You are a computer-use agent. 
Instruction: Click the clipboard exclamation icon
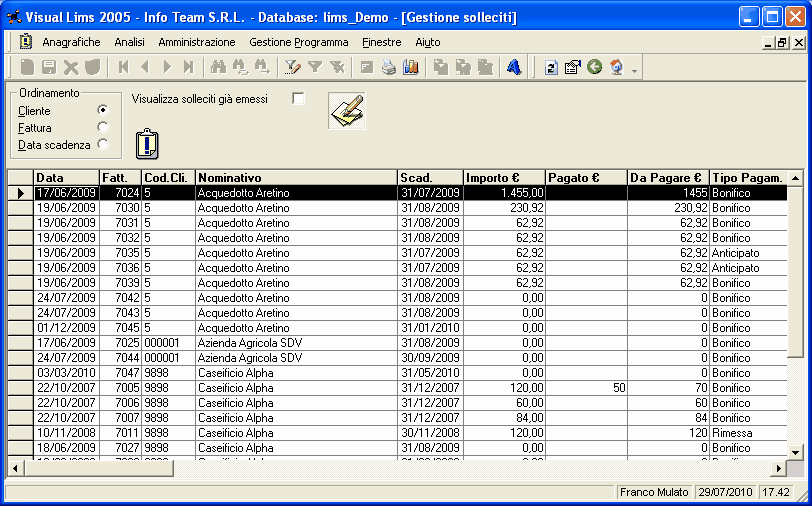click(x=147, y=143)
